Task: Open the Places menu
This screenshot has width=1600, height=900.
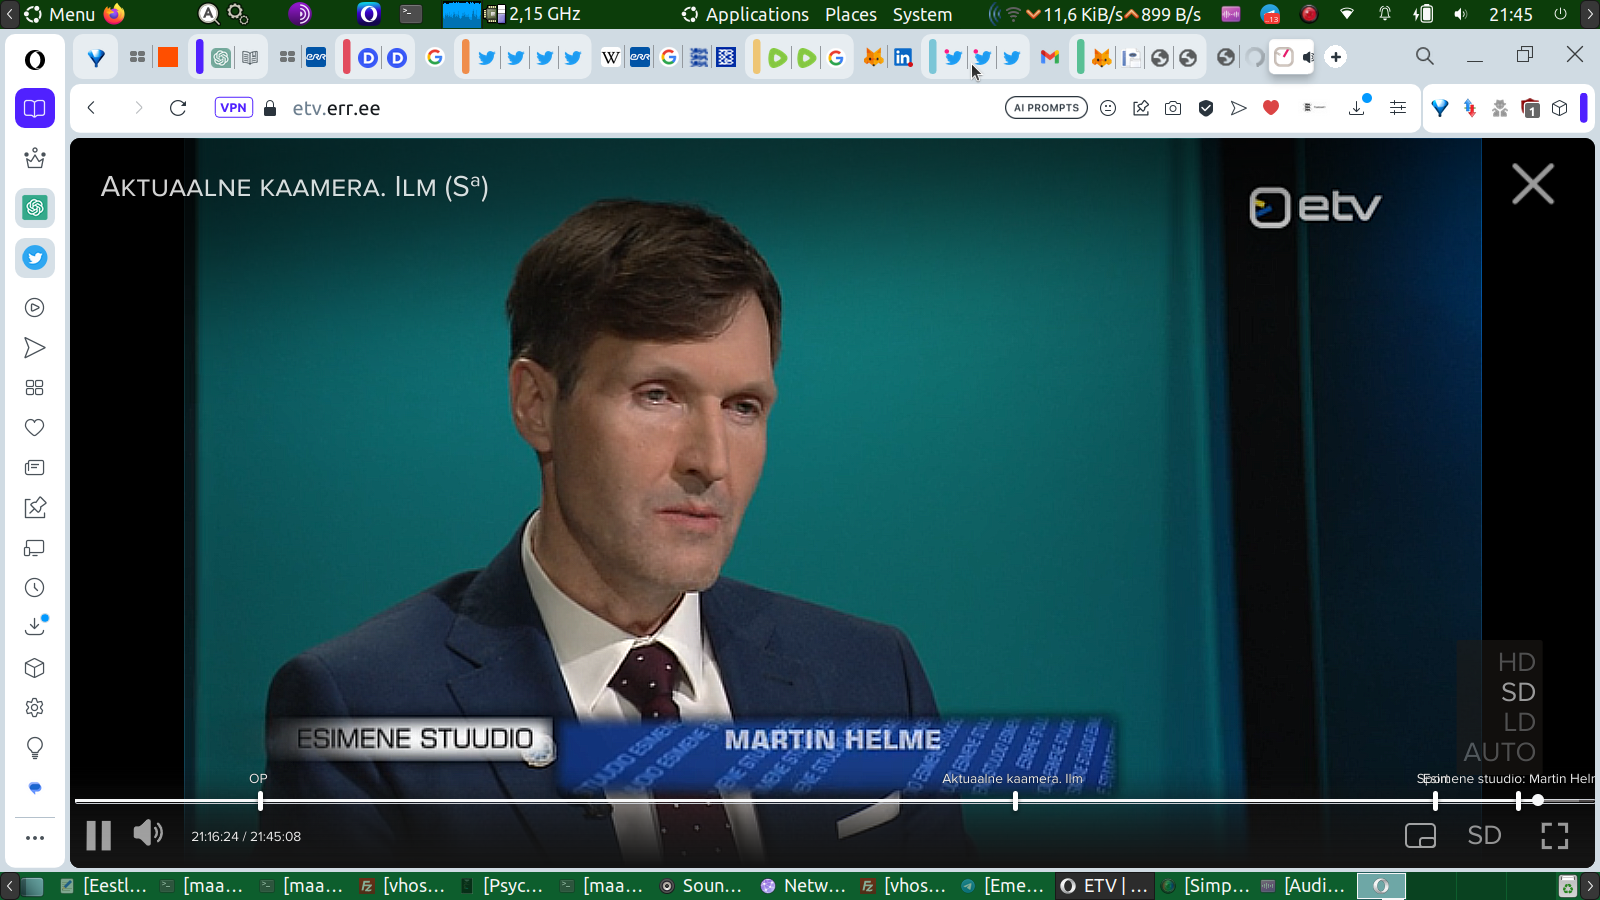Action: [x=851, y=14]
